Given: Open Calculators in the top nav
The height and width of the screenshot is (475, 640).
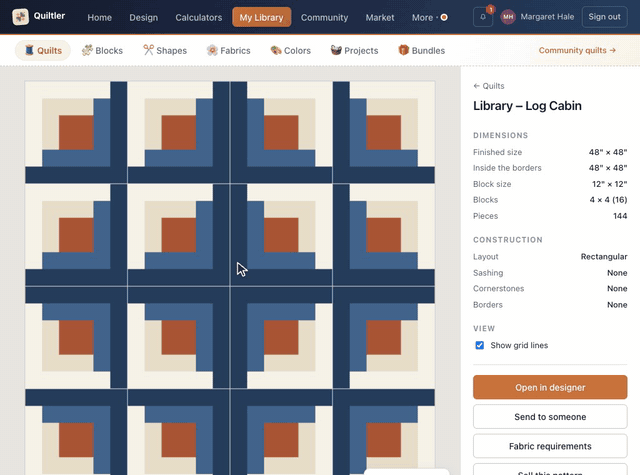Looking at the screenshot, I should (x=199, y=18).
